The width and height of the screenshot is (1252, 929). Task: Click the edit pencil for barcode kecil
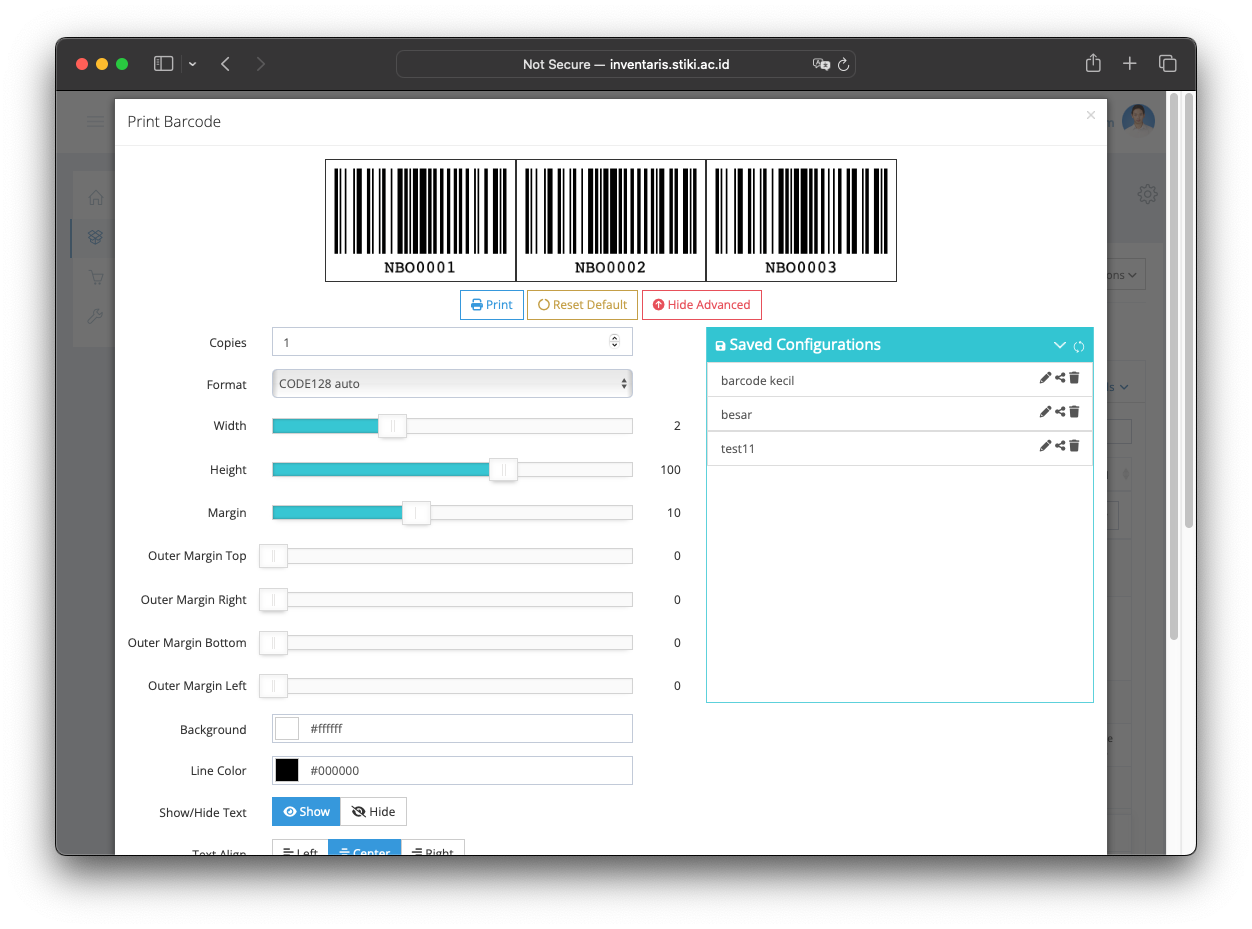1045,378
